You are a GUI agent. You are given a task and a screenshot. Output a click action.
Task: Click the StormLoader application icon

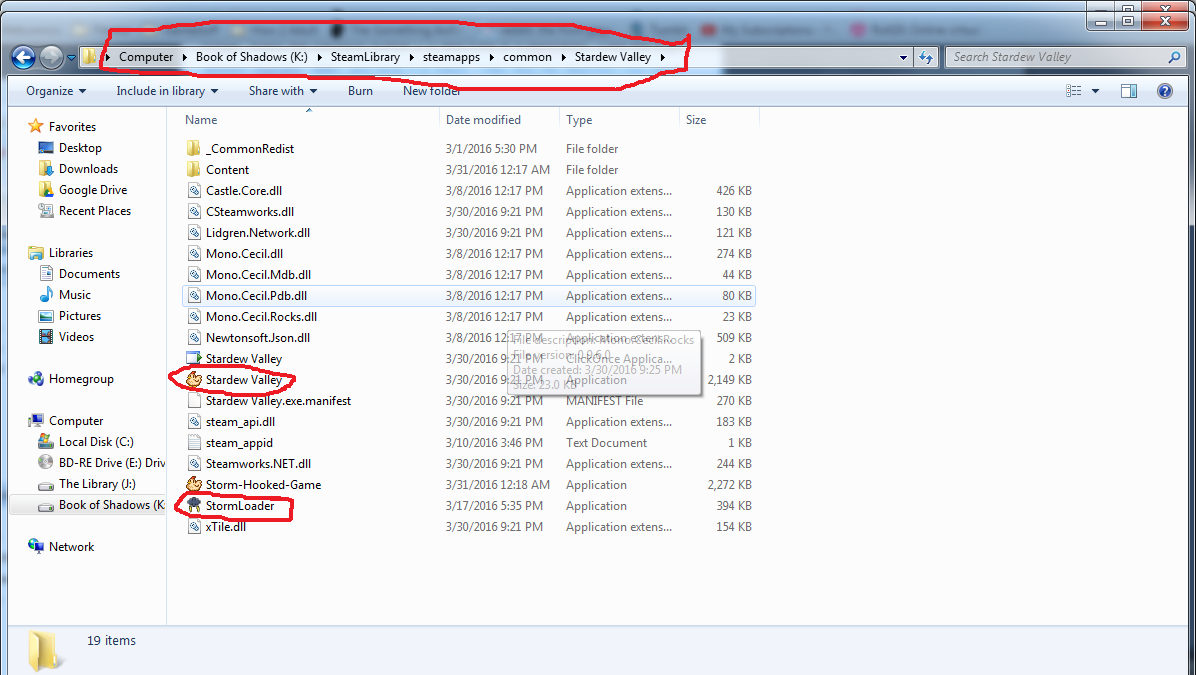[195, 506]
